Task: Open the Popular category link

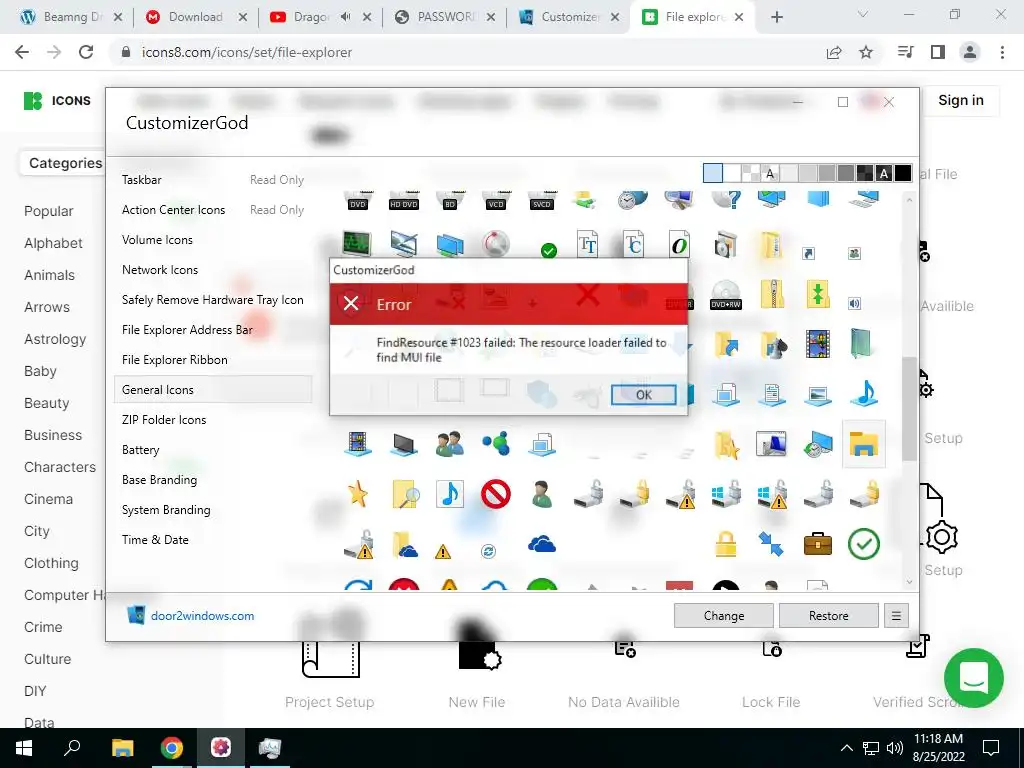Action: pos(49,211)
